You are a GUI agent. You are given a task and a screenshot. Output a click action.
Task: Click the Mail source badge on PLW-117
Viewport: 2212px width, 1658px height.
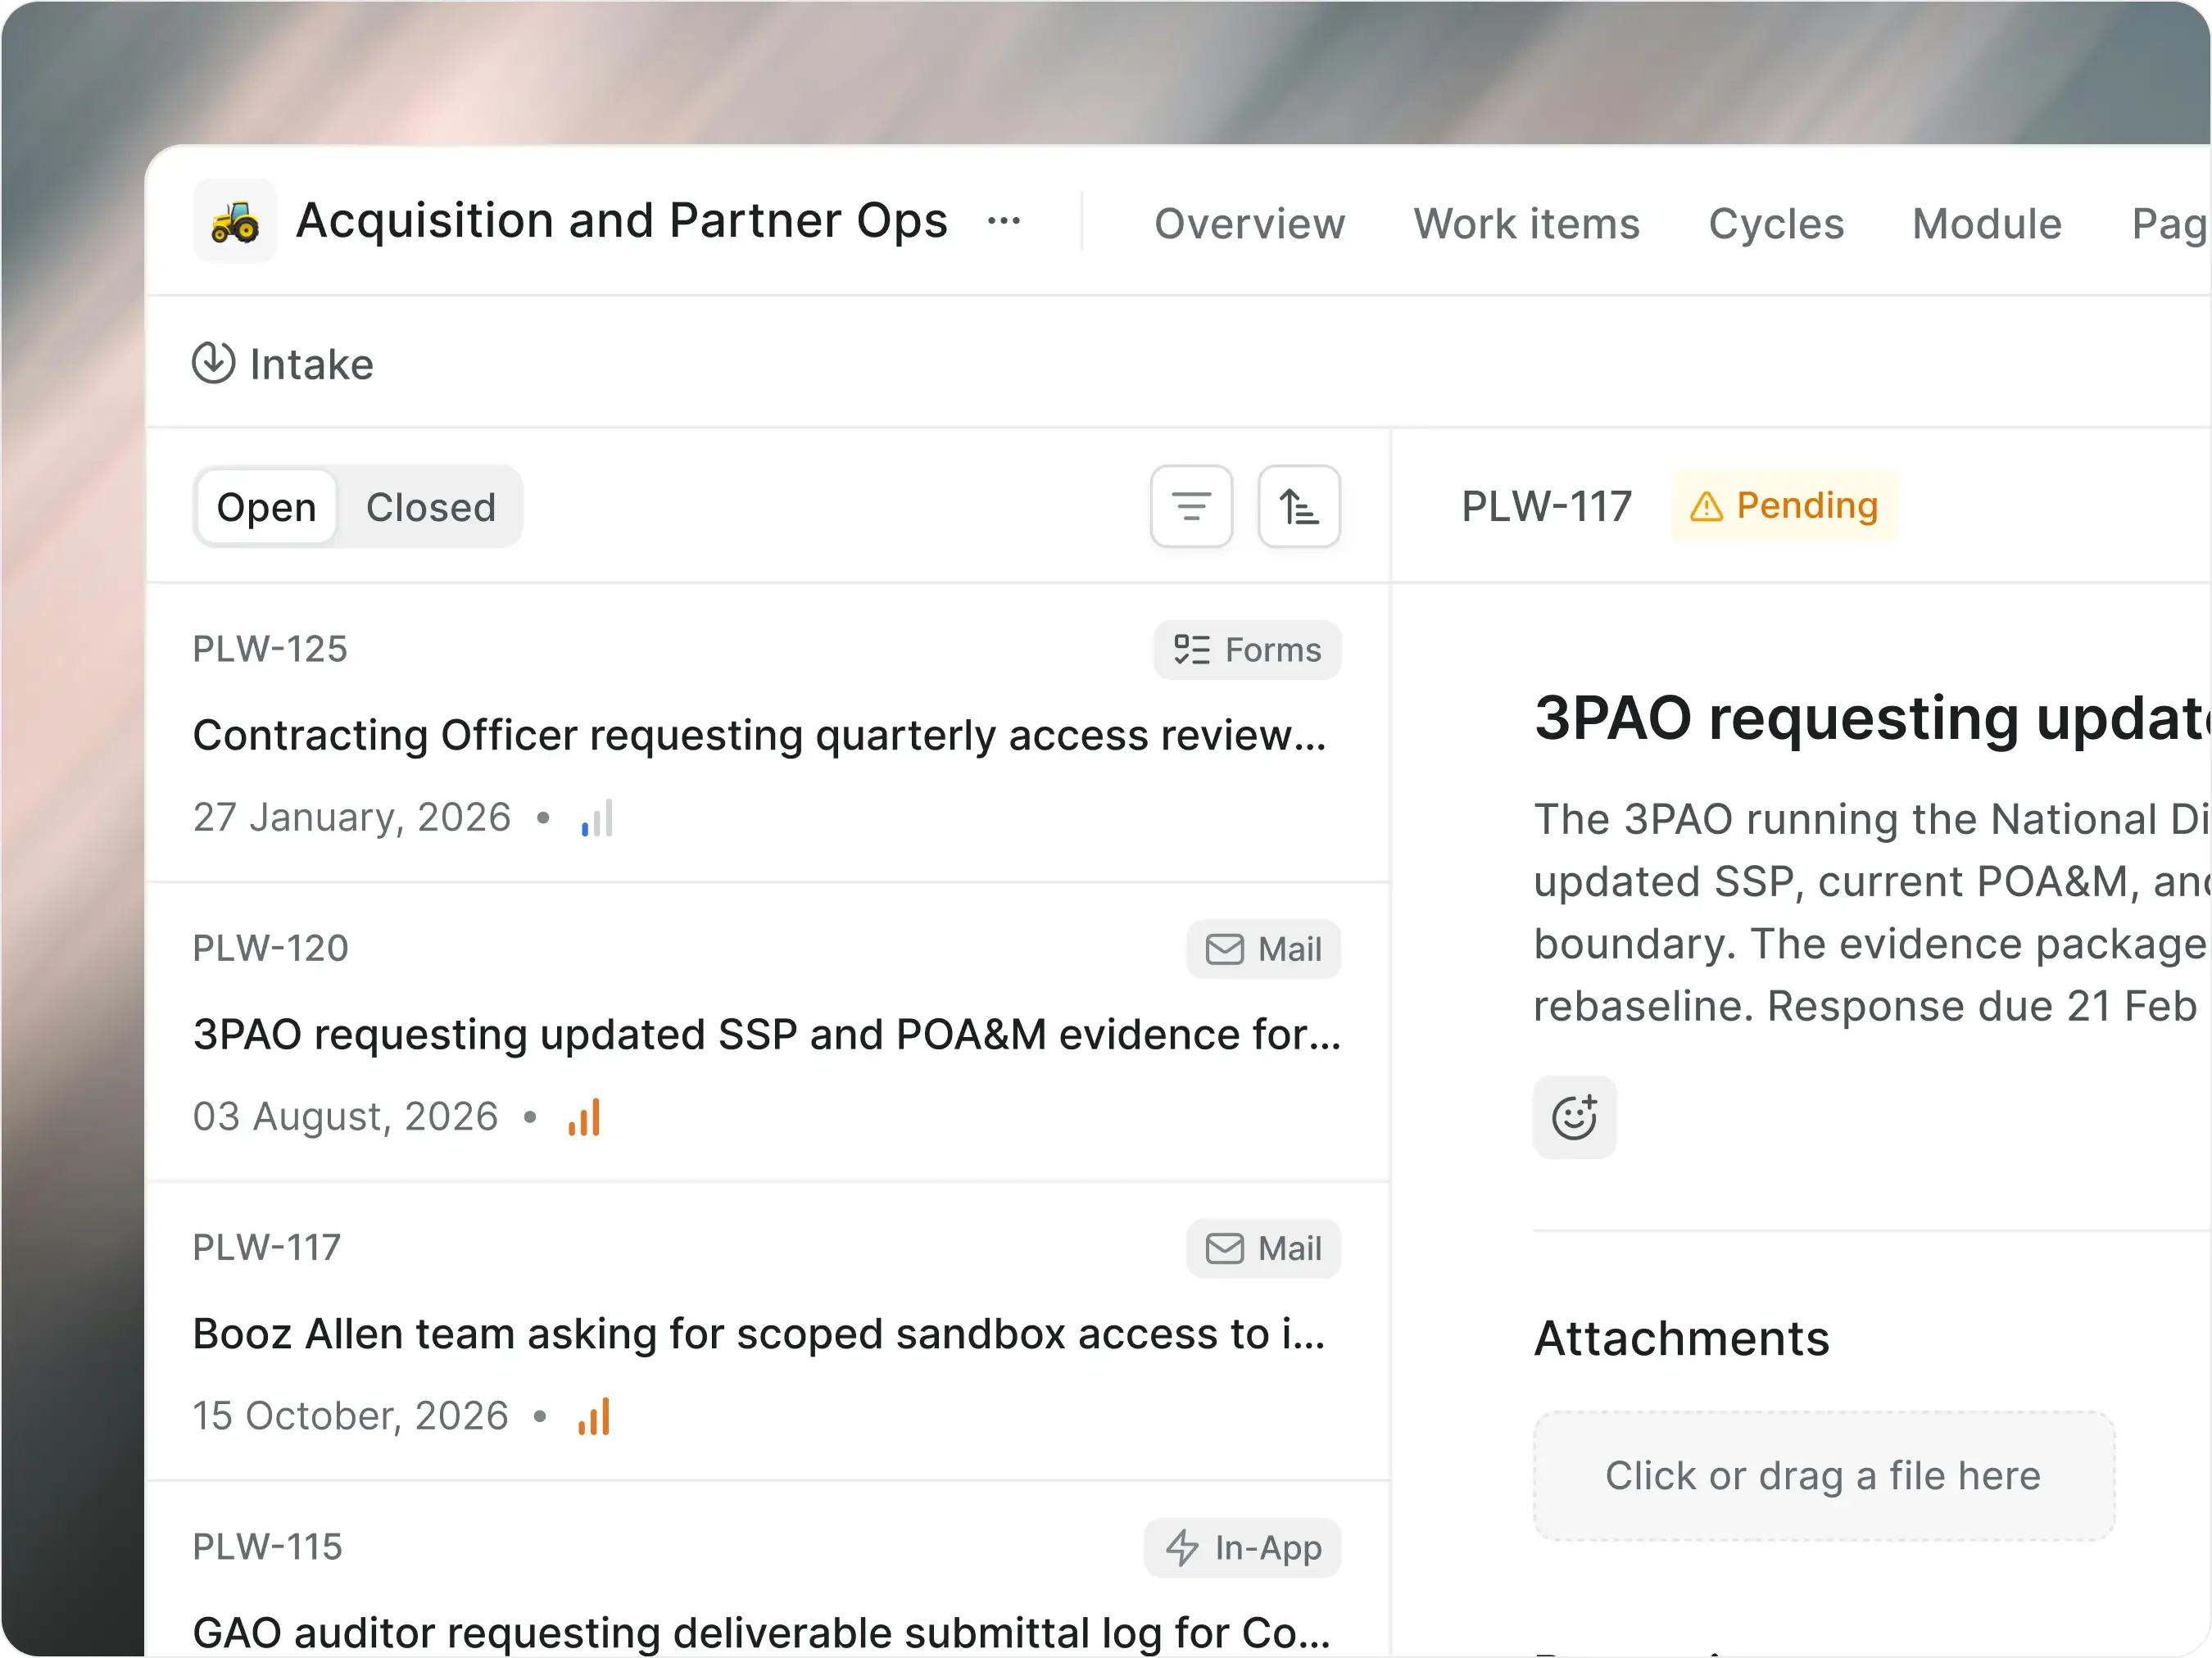[x=1264, y=1248]
